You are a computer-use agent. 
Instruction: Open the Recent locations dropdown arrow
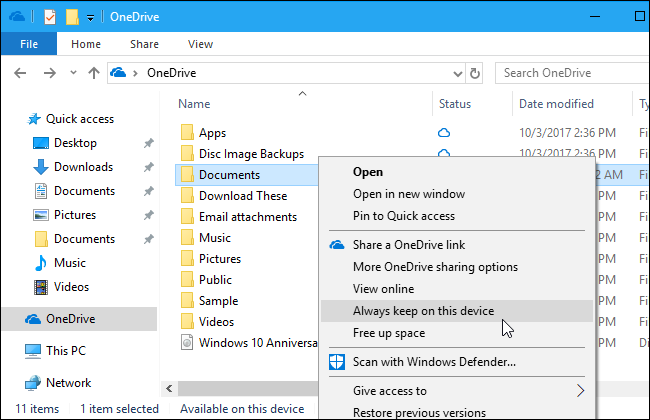73,73
